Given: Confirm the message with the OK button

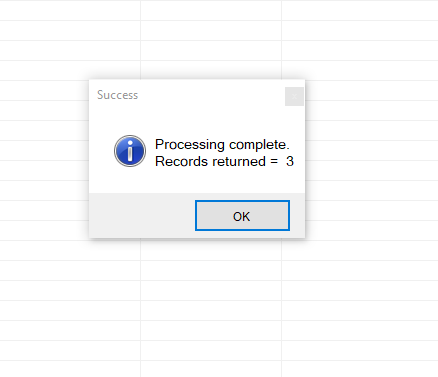Looking at the screenshot, I should pyautogui.click(x=242, y=215).
